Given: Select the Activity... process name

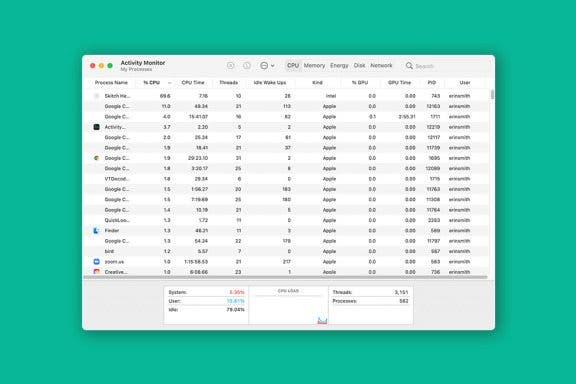Looking at the screenshot, I should tap(115, 127).
